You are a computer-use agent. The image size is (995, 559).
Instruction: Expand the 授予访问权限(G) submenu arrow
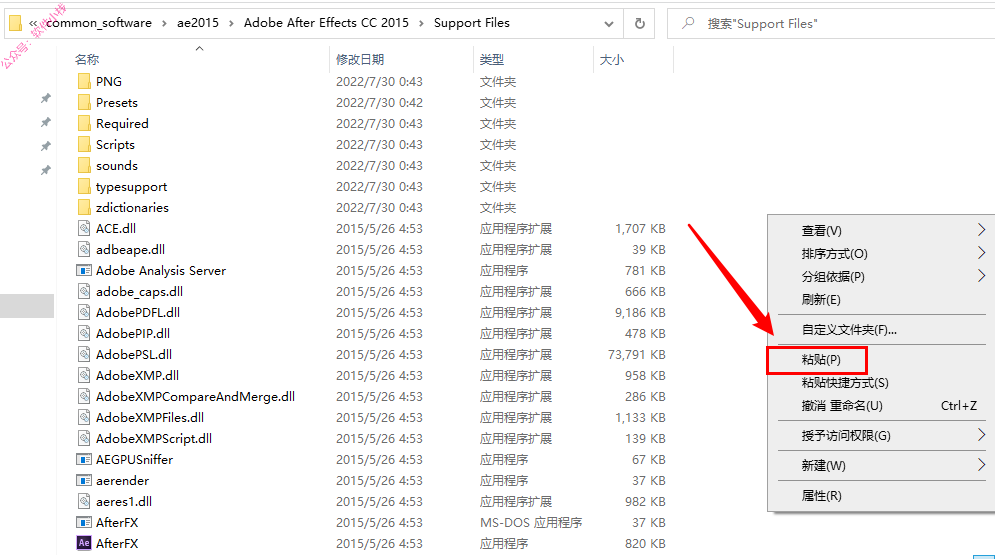(981, 435)
